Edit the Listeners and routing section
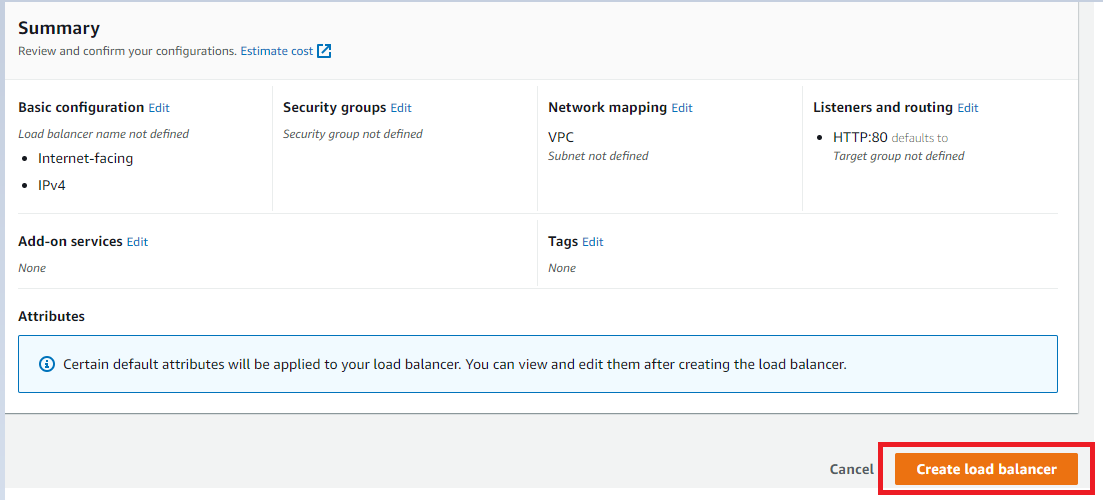Image resolution: width=1103 pixels, height=500 pixels. [x=967, y=108]
